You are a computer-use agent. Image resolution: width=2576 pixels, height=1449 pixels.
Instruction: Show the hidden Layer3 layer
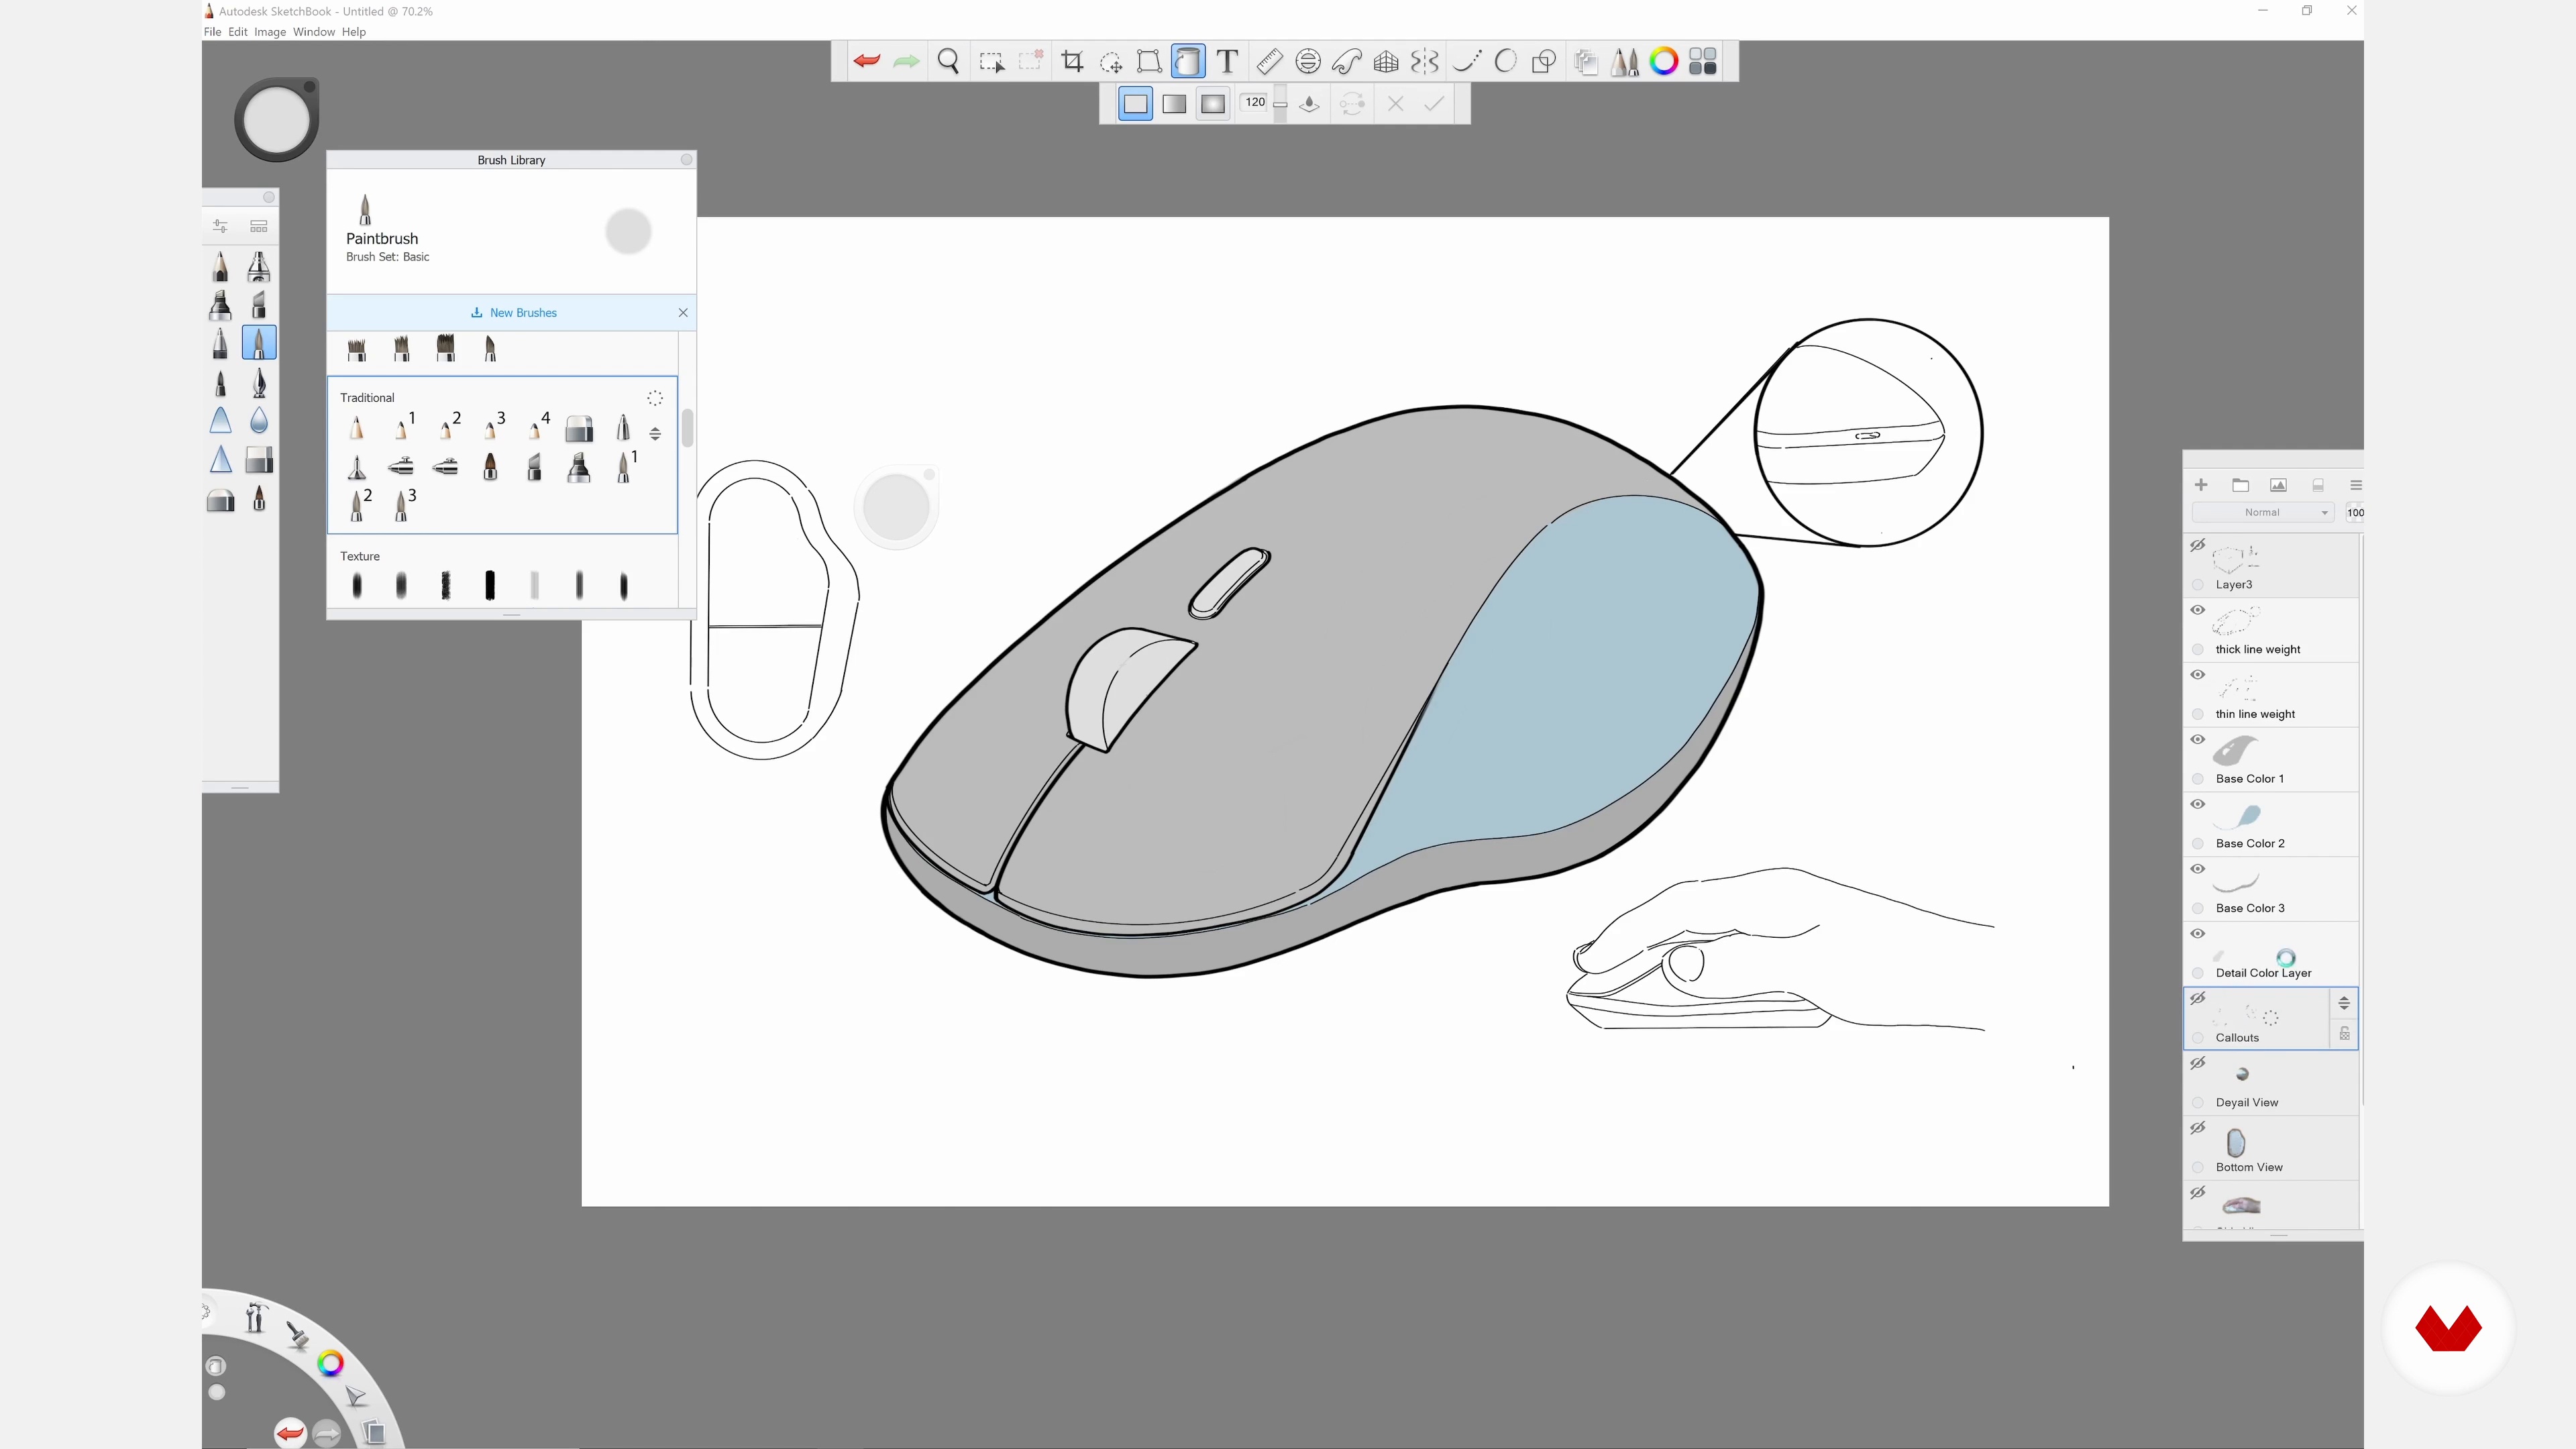pos(2198,546)
